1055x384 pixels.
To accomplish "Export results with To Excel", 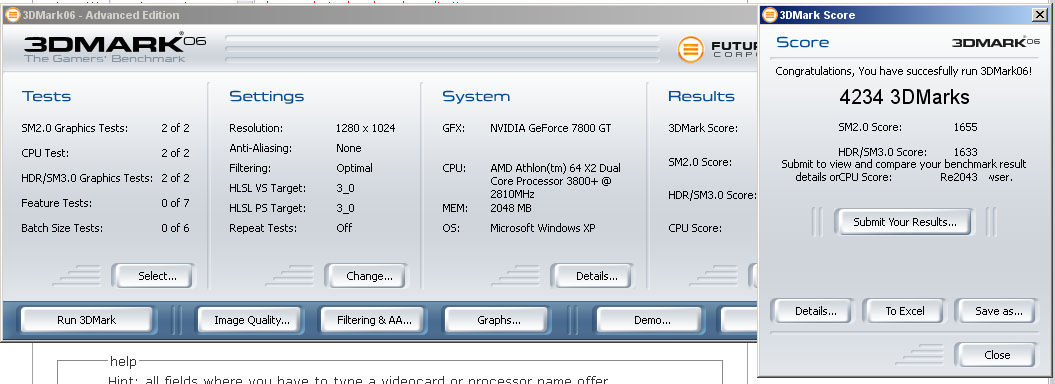I will 904,311.
